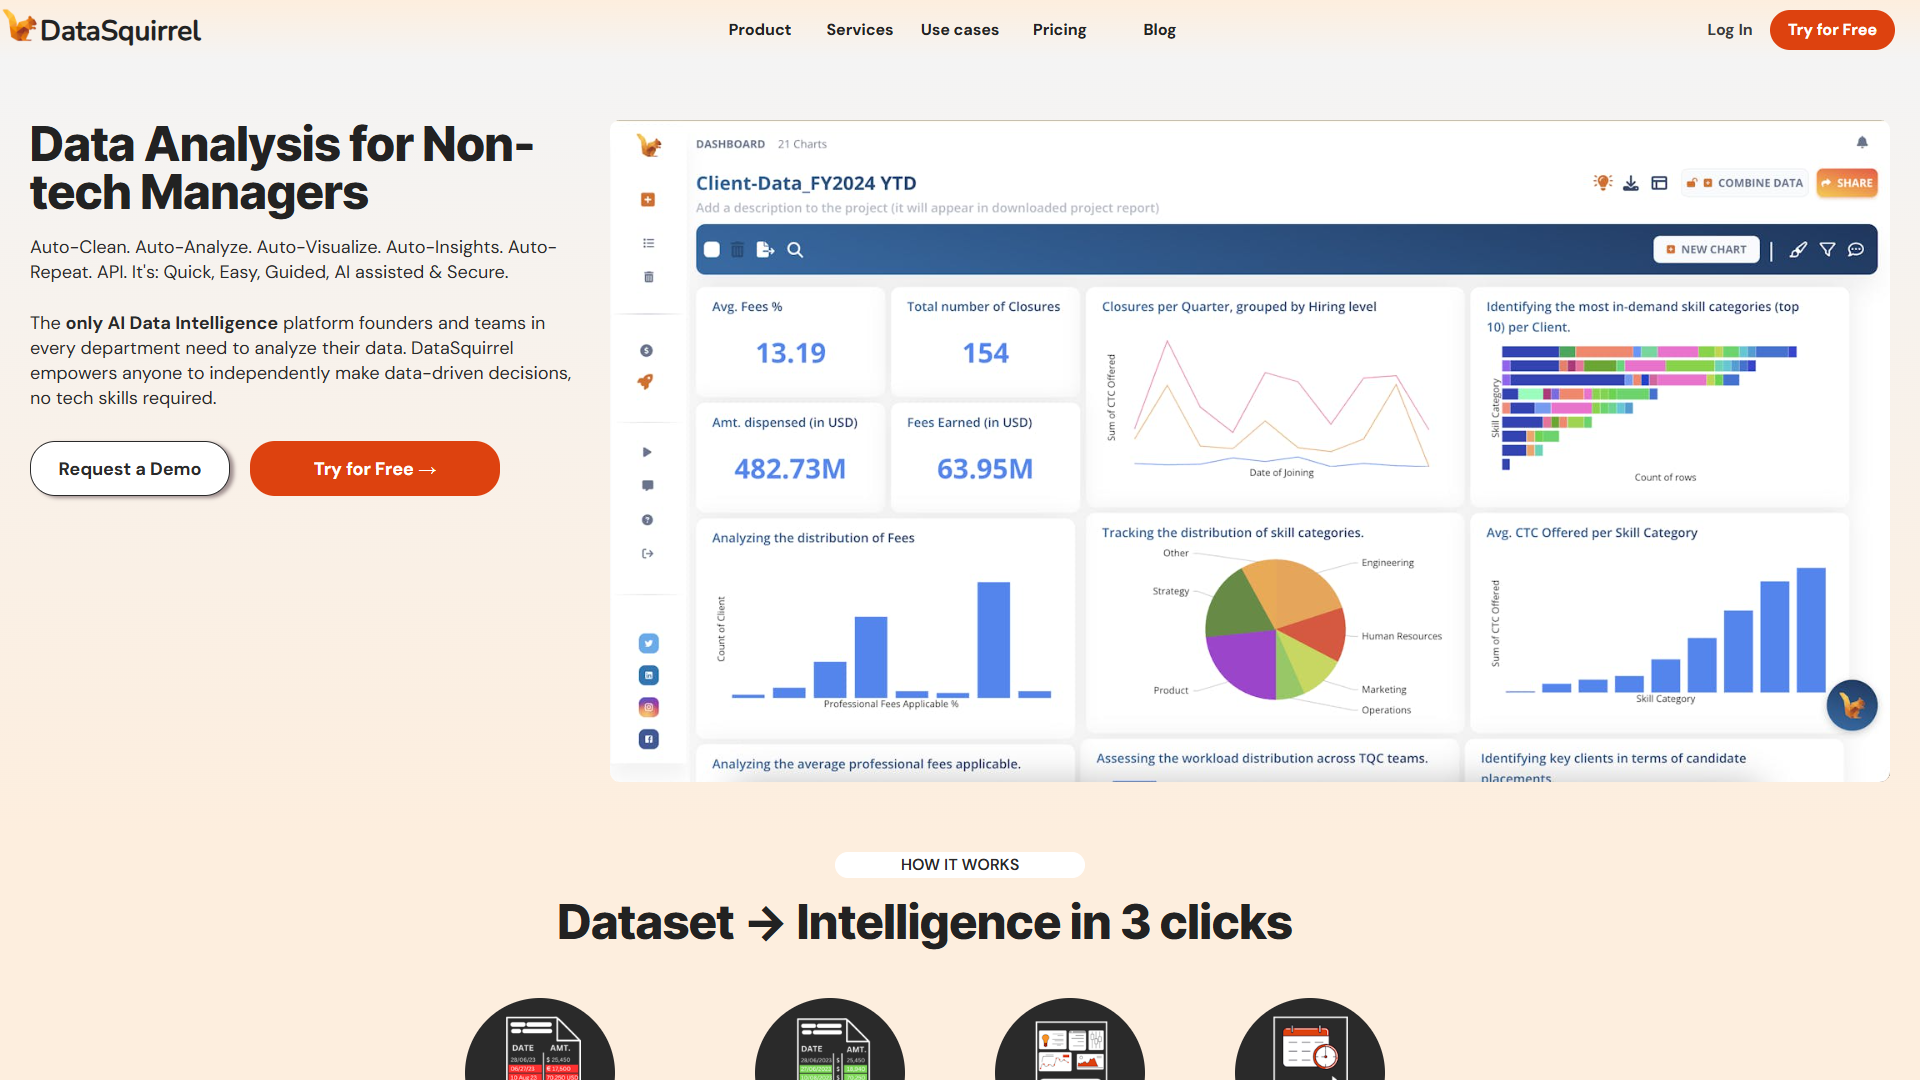Open the Use cases menu item
This screenshot has width=1920, height=1080.
click(x=959, y=29)
